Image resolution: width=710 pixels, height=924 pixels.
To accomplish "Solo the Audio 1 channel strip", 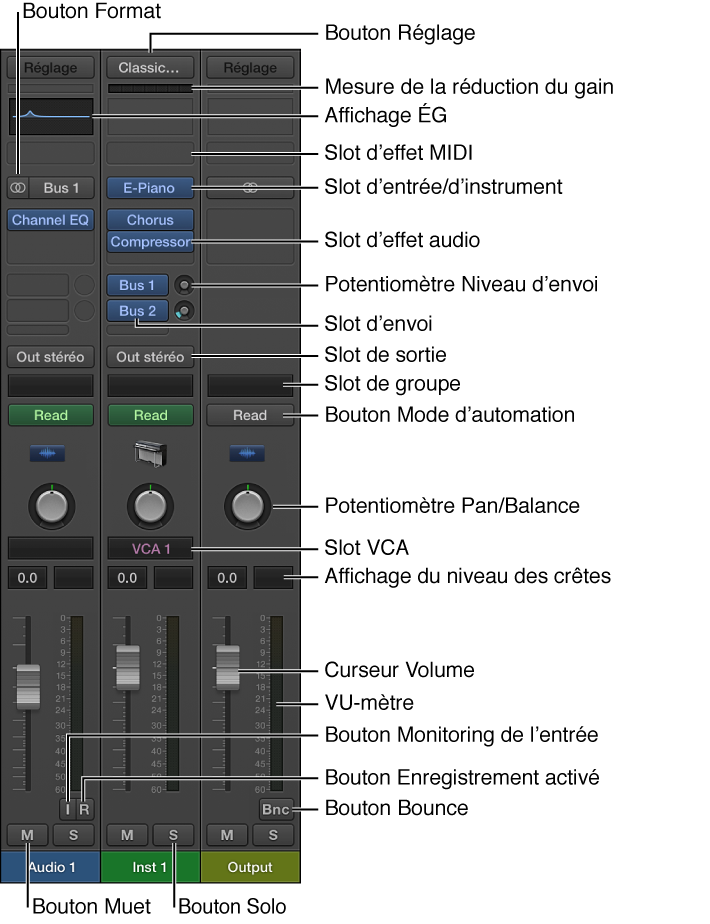I will 73,835.
